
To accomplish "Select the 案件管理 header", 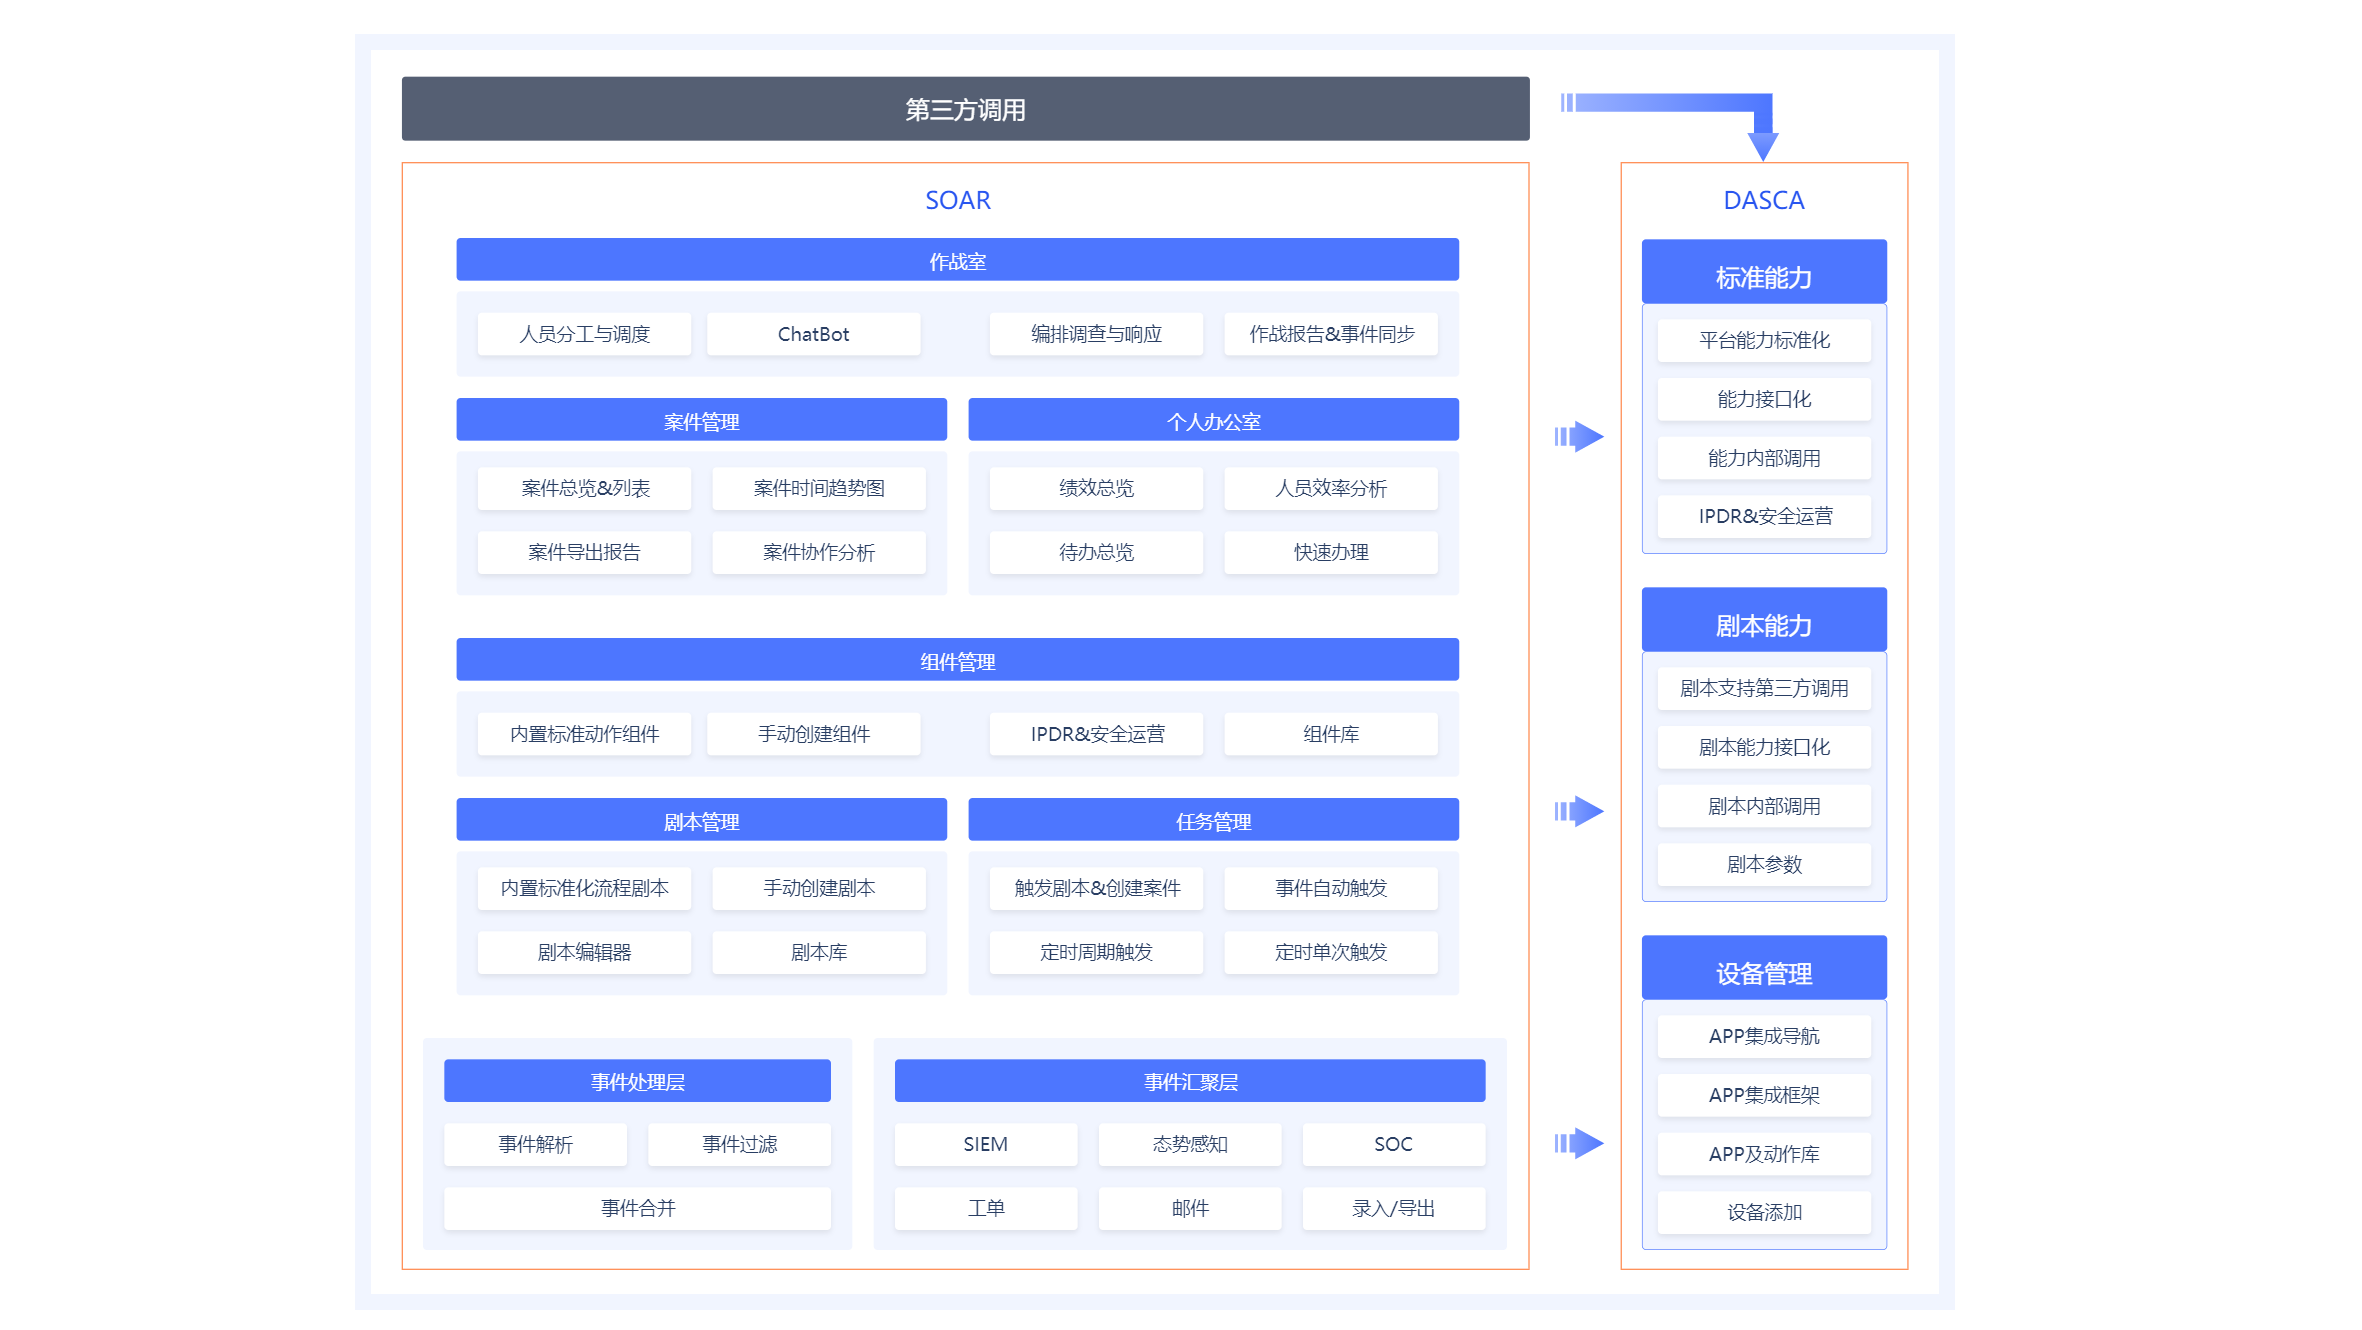I will (x=701, y=420).
